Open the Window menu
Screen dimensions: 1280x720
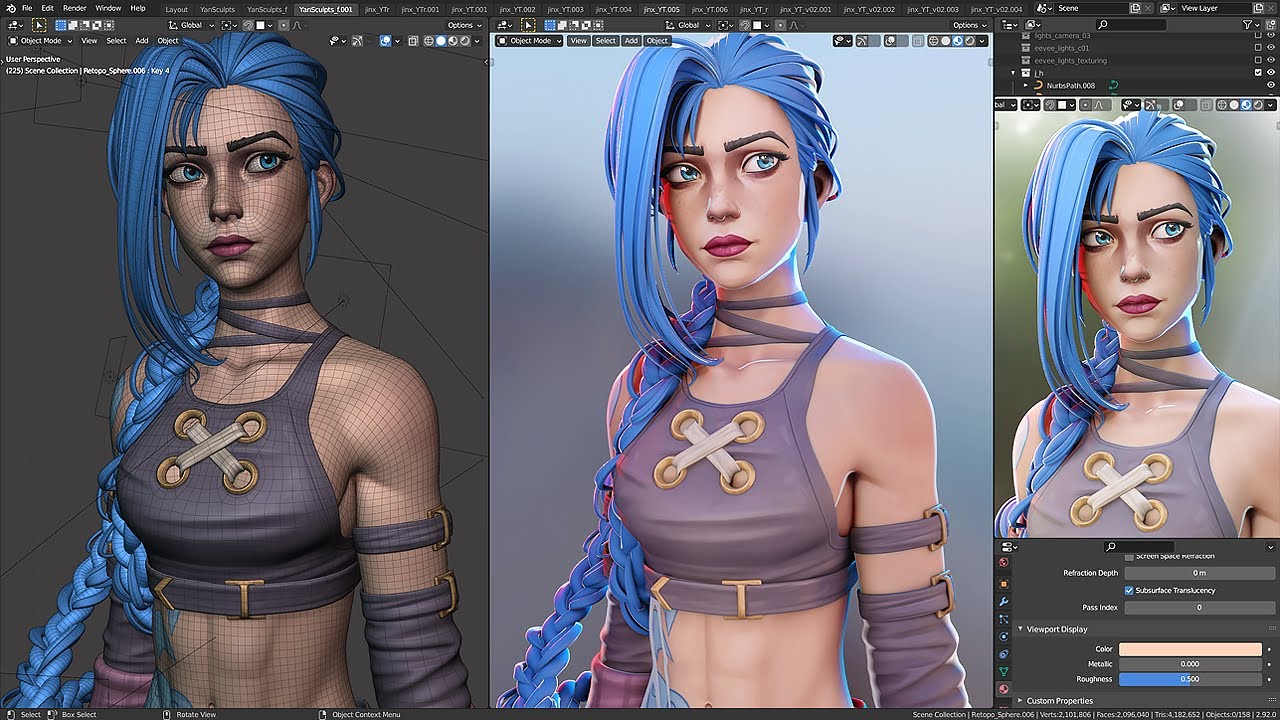[x=108, y=8]
